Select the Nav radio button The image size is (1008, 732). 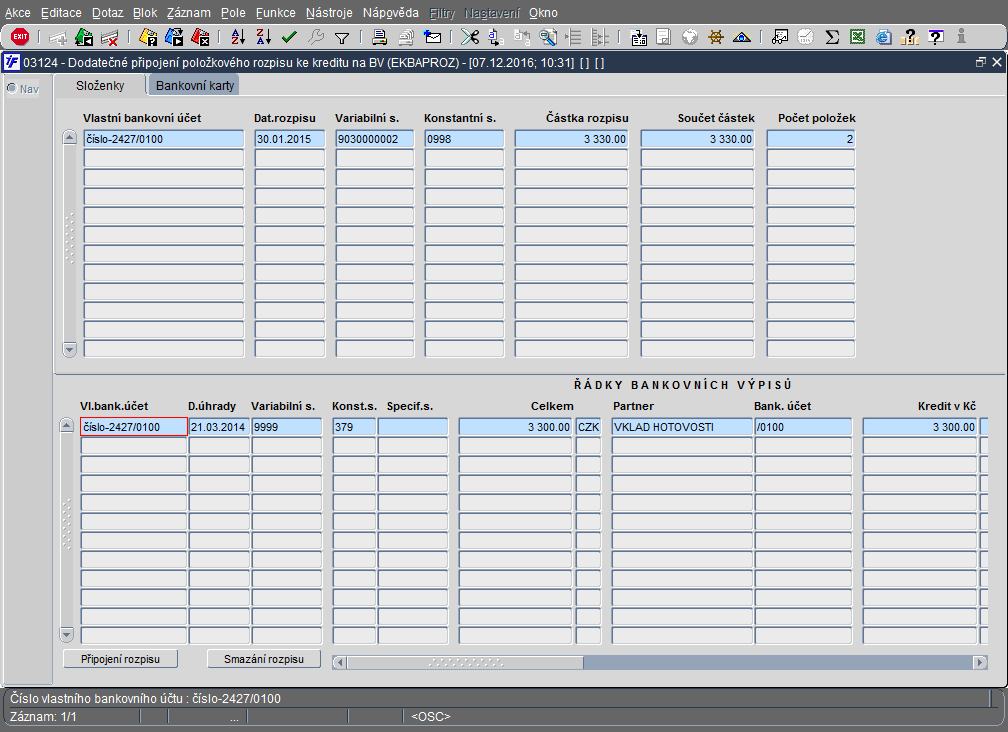[x=12, y=88]
